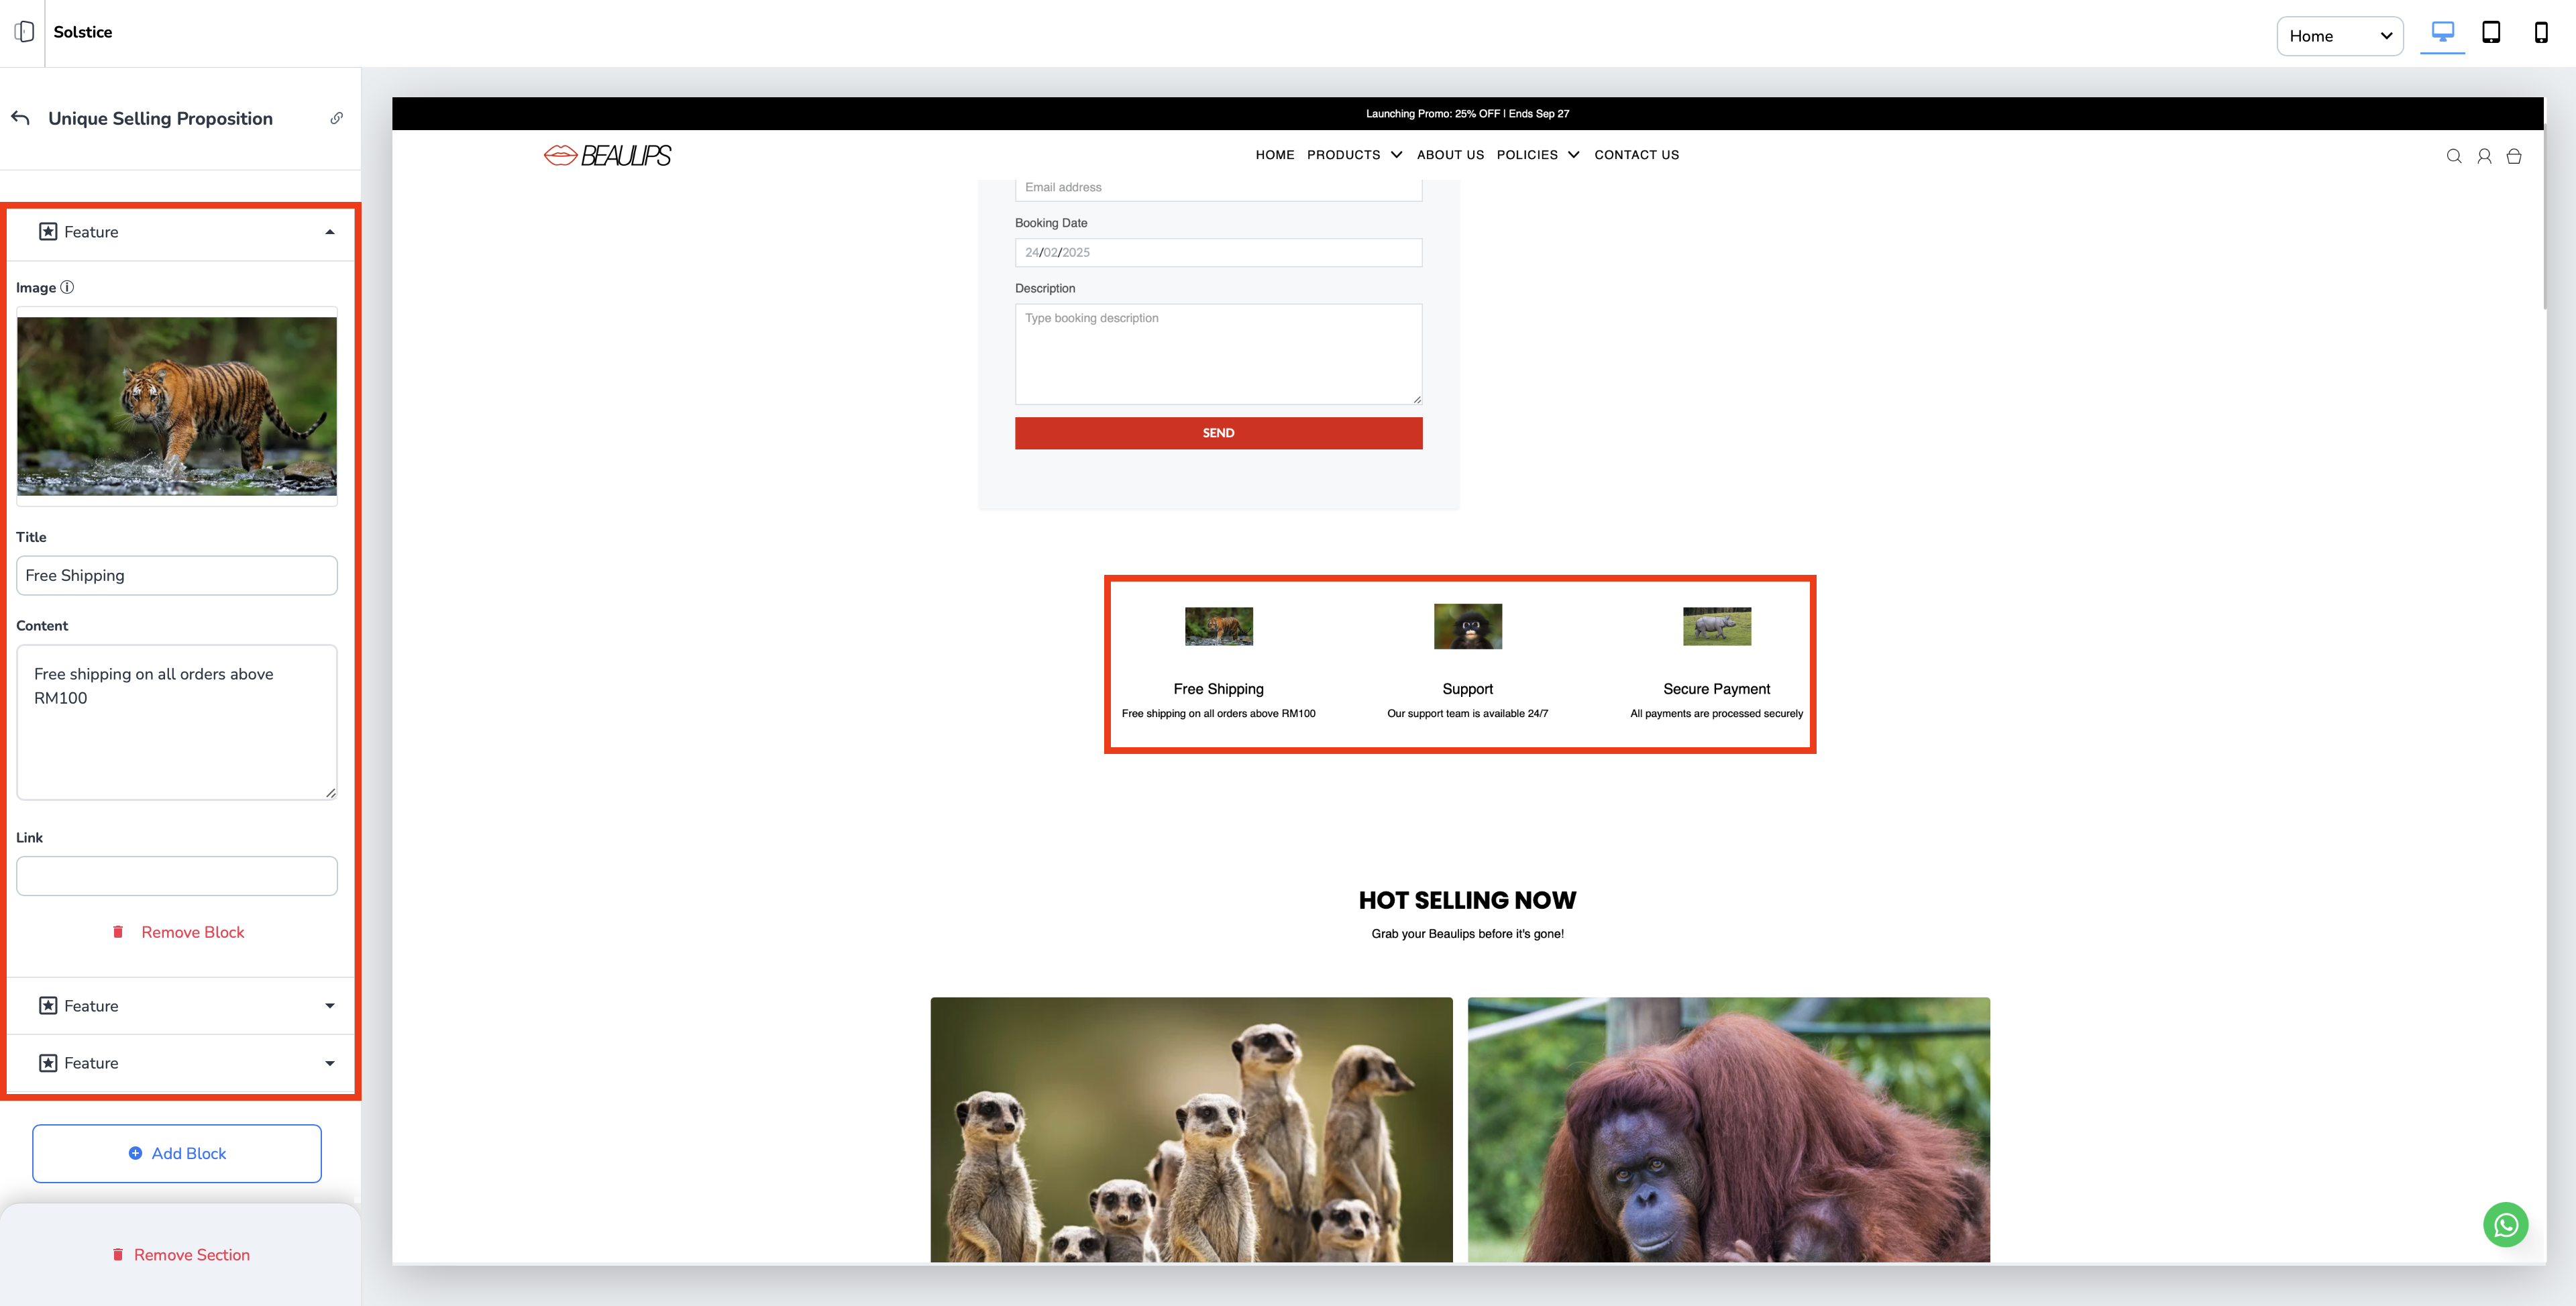Screen dimensions: 2576x1306
Task: Switch to tablet preview icon
Action: tap(2491, 33)
